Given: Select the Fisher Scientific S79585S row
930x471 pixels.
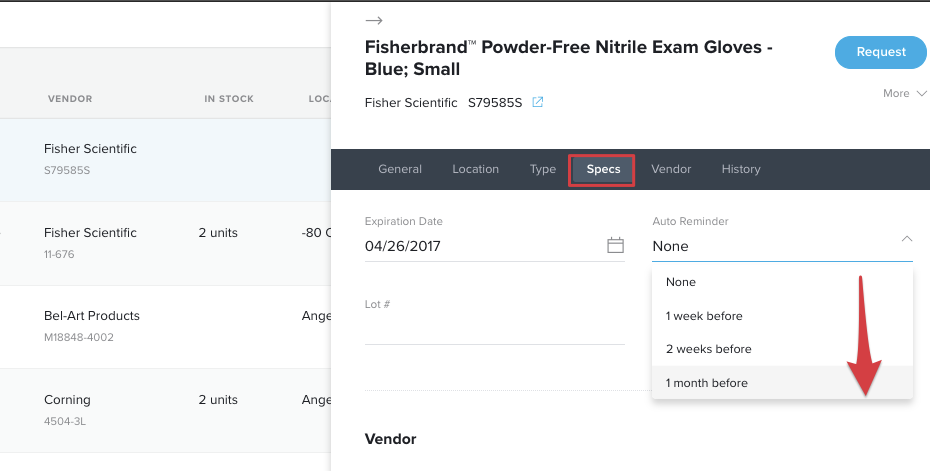Looking at the screenshot, I should coord(165,160).
